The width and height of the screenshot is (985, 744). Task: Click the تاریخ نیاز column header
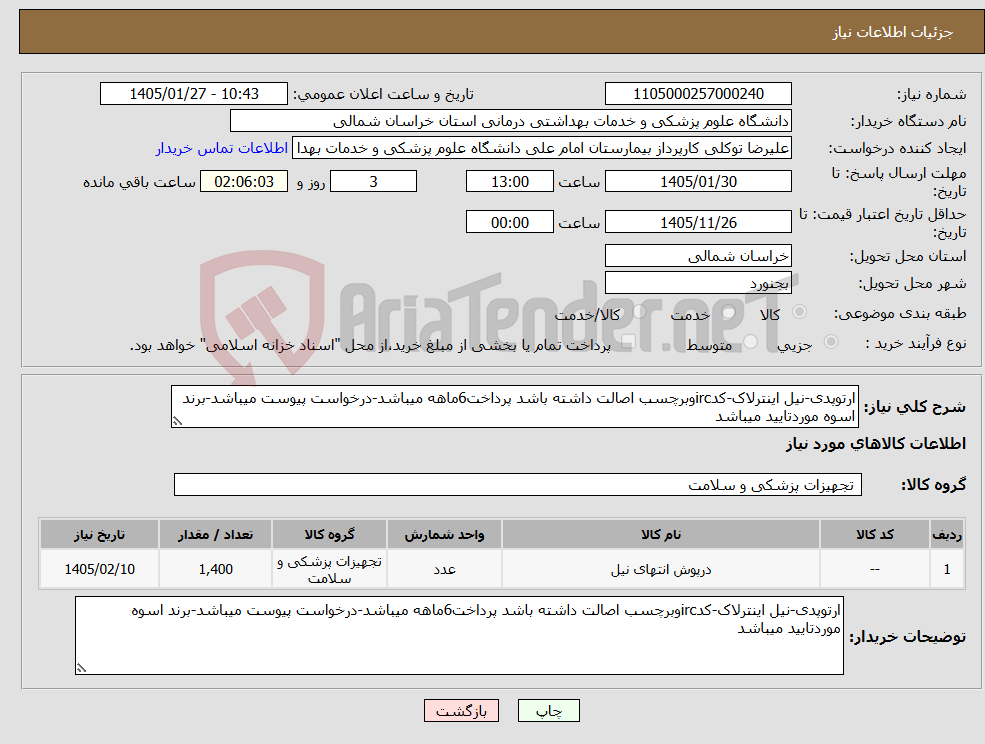99,534
